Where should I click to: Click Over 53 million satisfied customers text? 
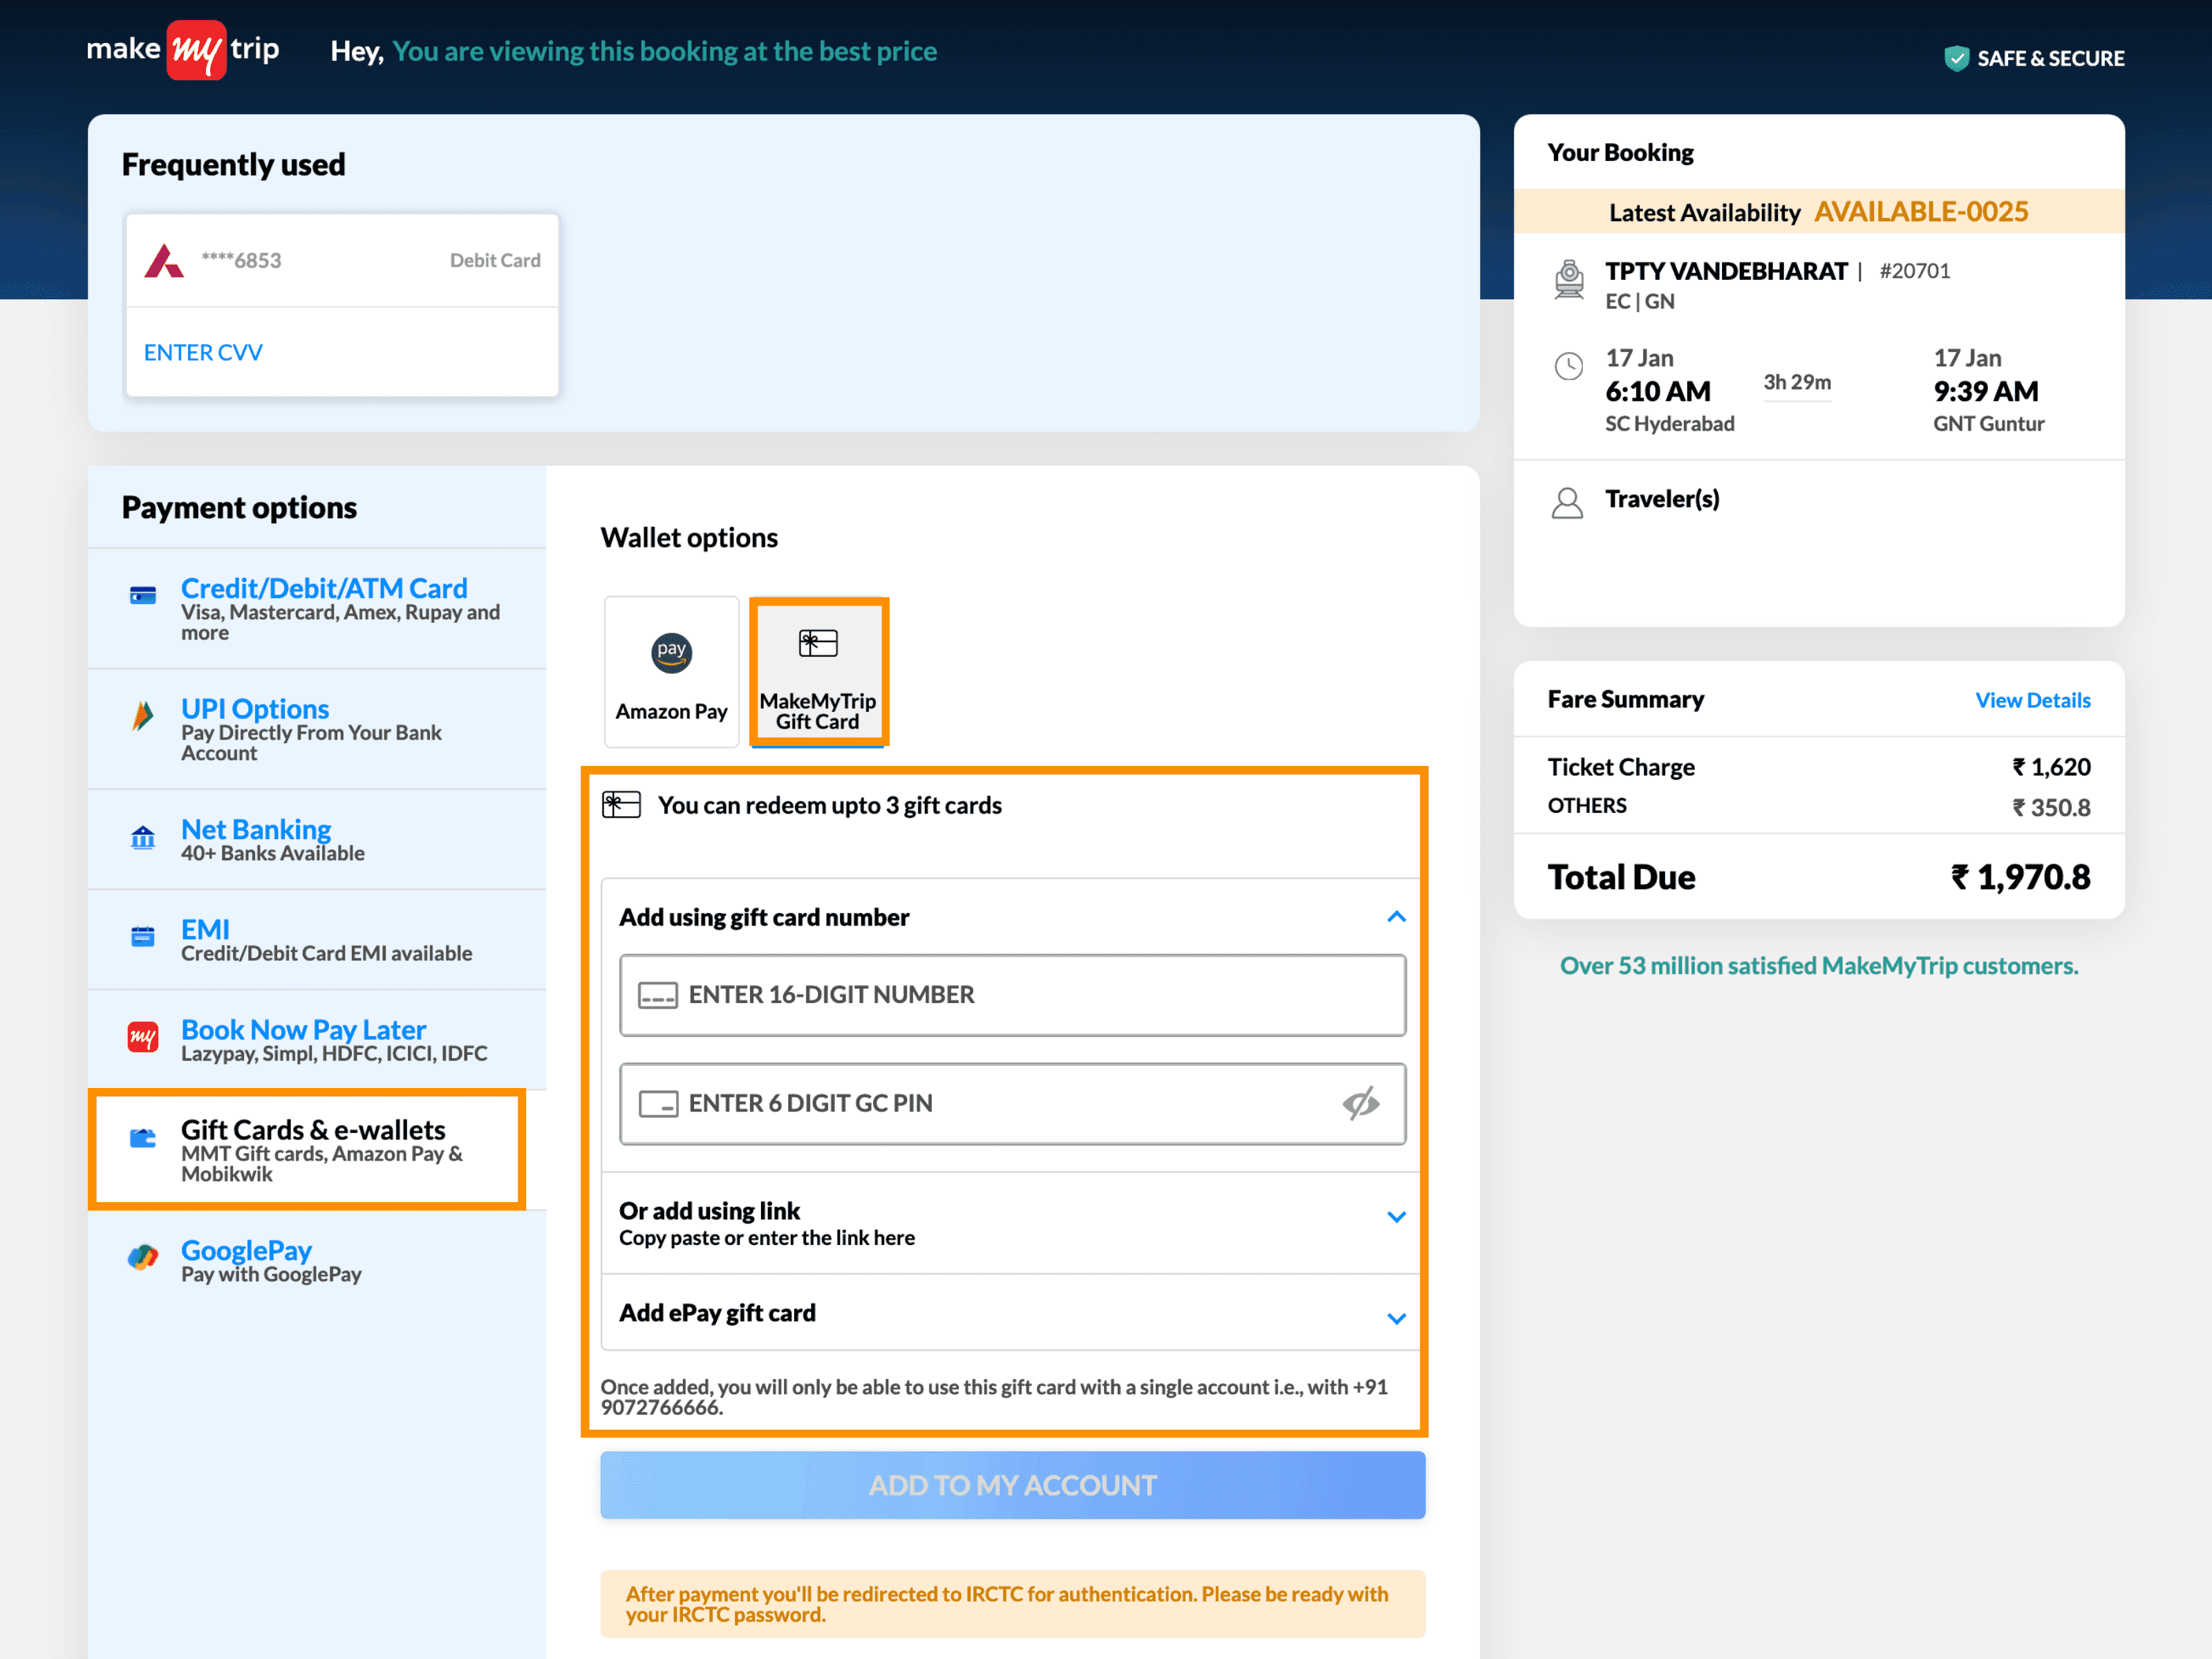[x=1819, y=966]
